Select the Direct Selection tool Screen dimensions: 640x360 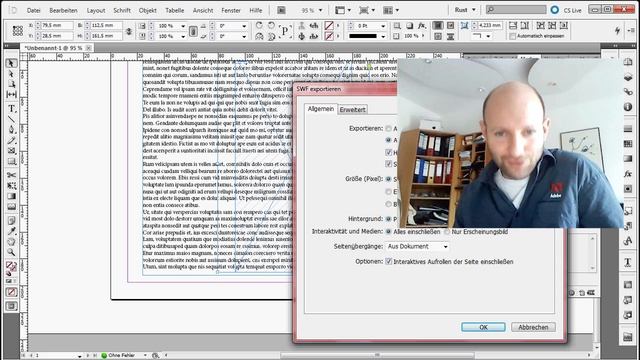(x=11, y=74)
